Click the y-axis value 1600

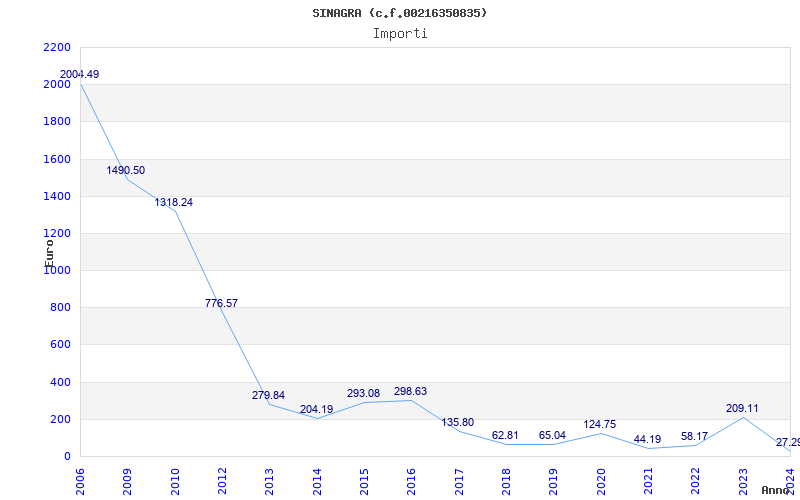(x=57, y=159)
